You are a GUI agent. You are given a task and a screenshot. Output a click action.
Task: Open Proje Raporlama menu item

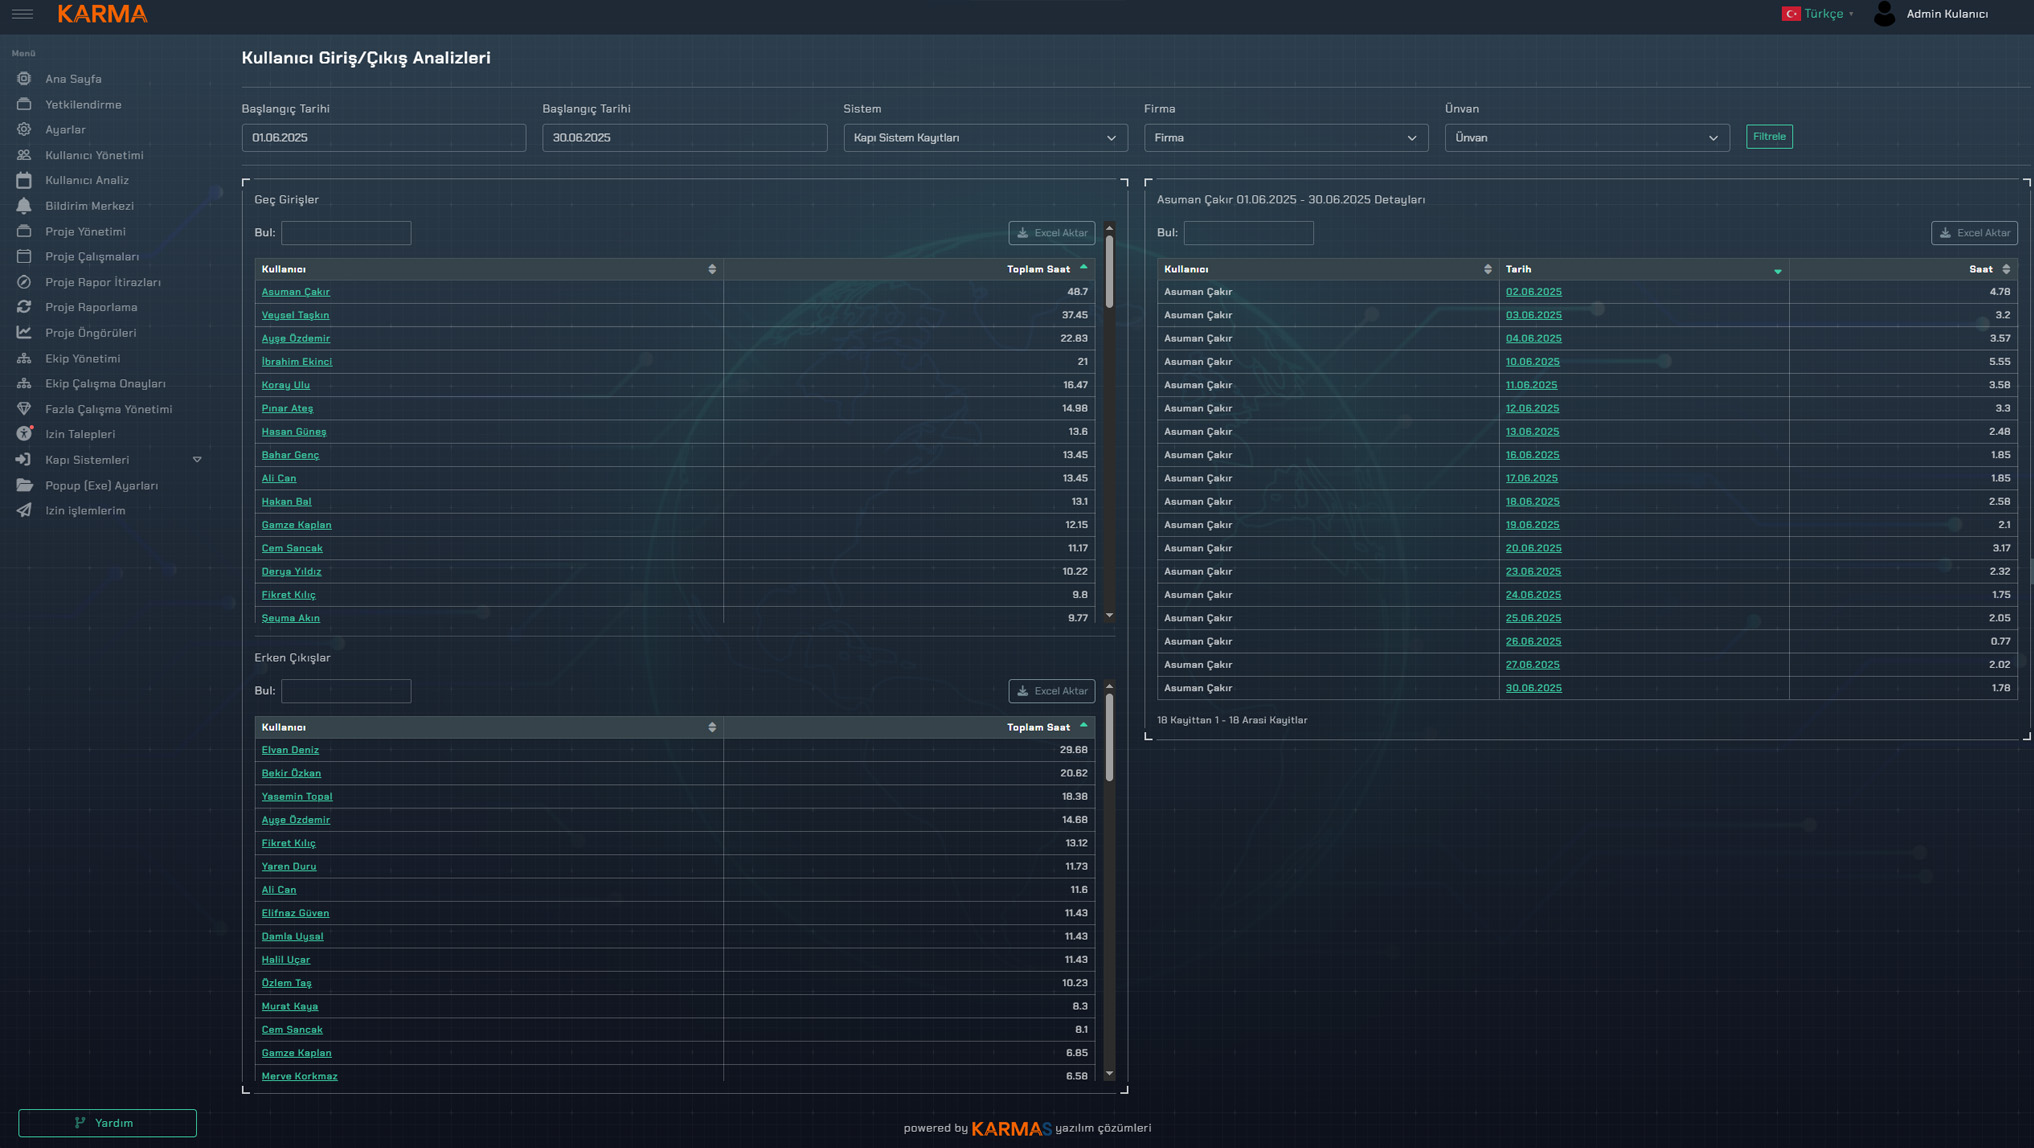point(91,307)
